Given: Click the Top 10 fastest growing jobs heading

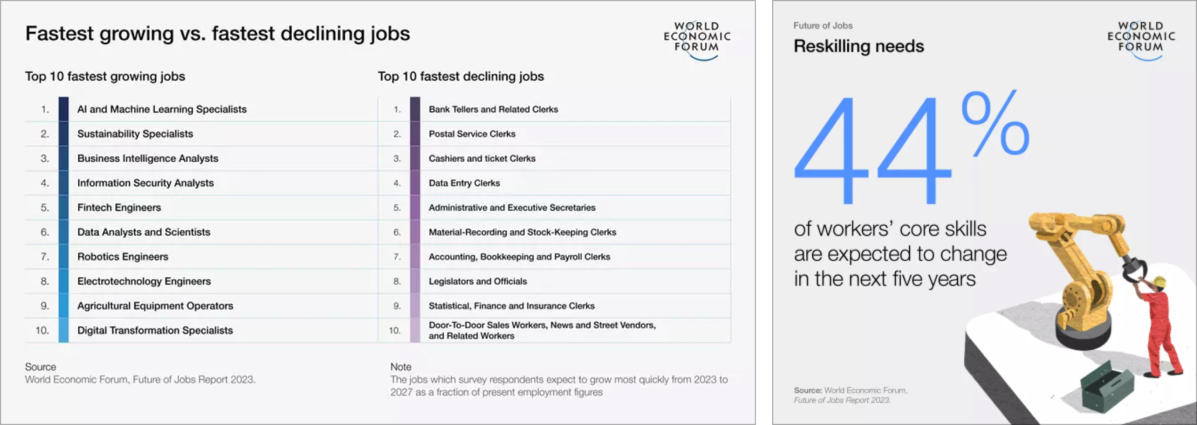Looking at the screenshot, I should 105,76.
